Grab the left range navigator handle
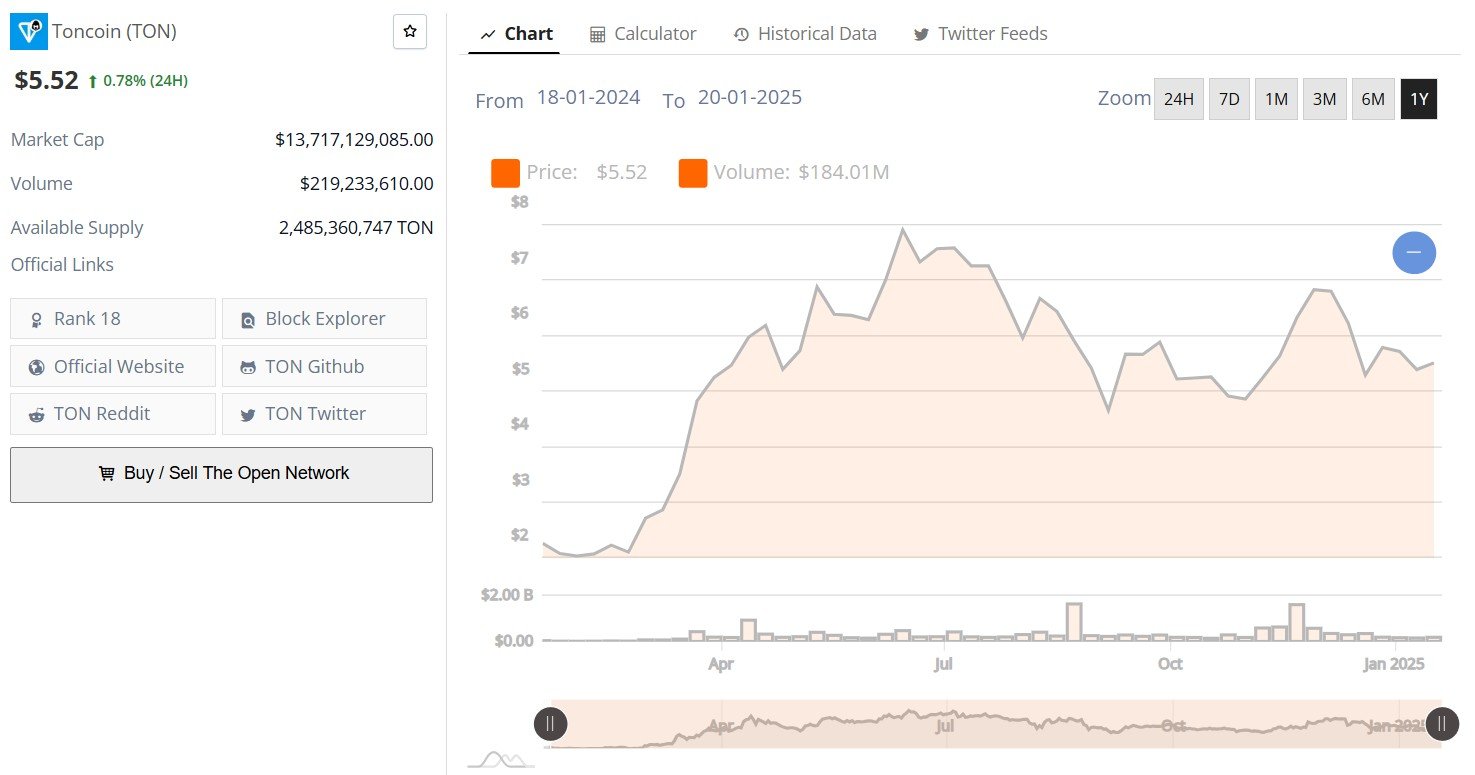This screenshot has height=775, width=1475. point(550,723)
